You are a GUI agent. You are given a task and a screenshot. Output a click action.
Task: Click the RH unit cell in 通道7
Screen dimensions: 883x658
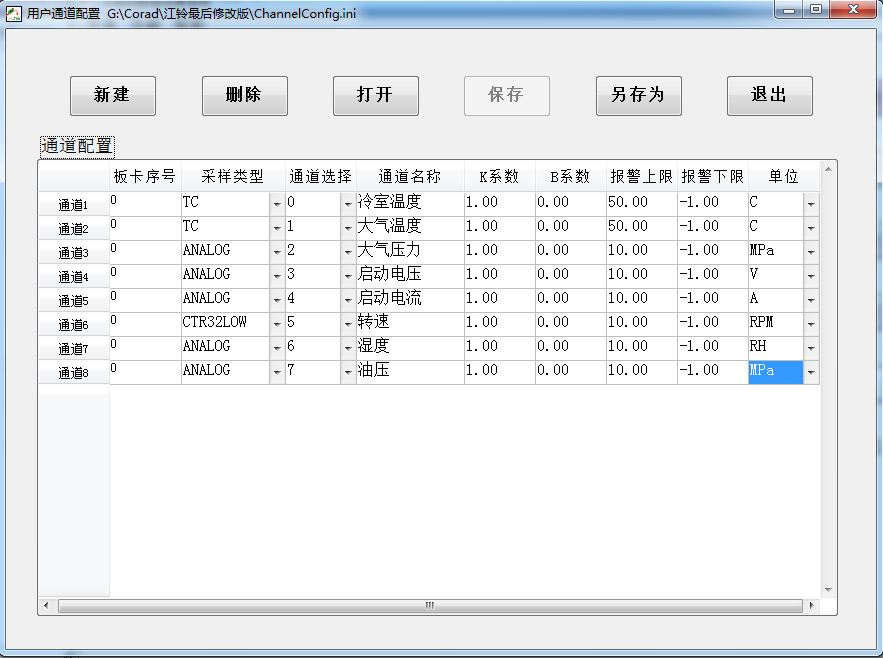click(x=775, y=348)
